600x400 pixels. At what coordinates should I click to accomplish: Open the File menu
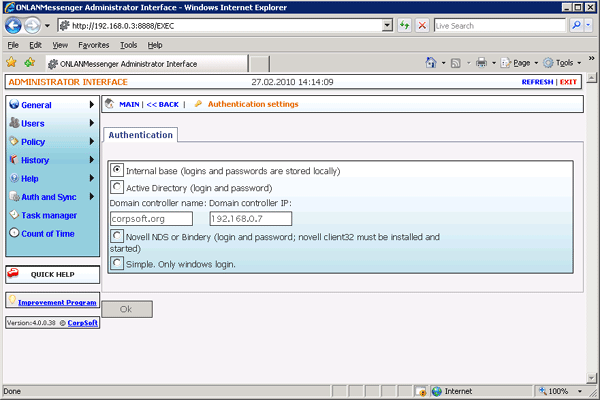(x=13, y=45)
